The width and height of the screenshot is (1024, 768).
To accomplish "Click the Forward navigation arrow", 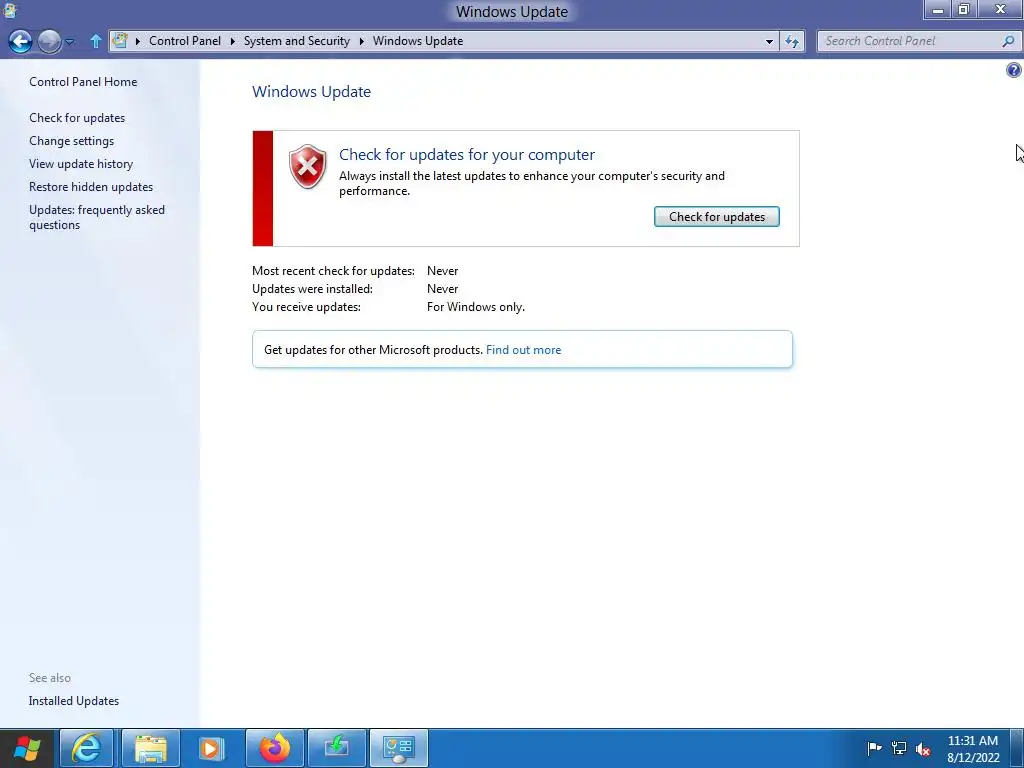I will click(x=49, y=41).
